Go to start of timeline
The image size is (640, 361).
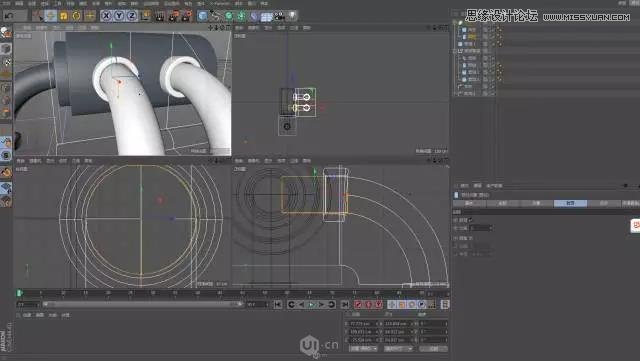[x=278, y=304]
